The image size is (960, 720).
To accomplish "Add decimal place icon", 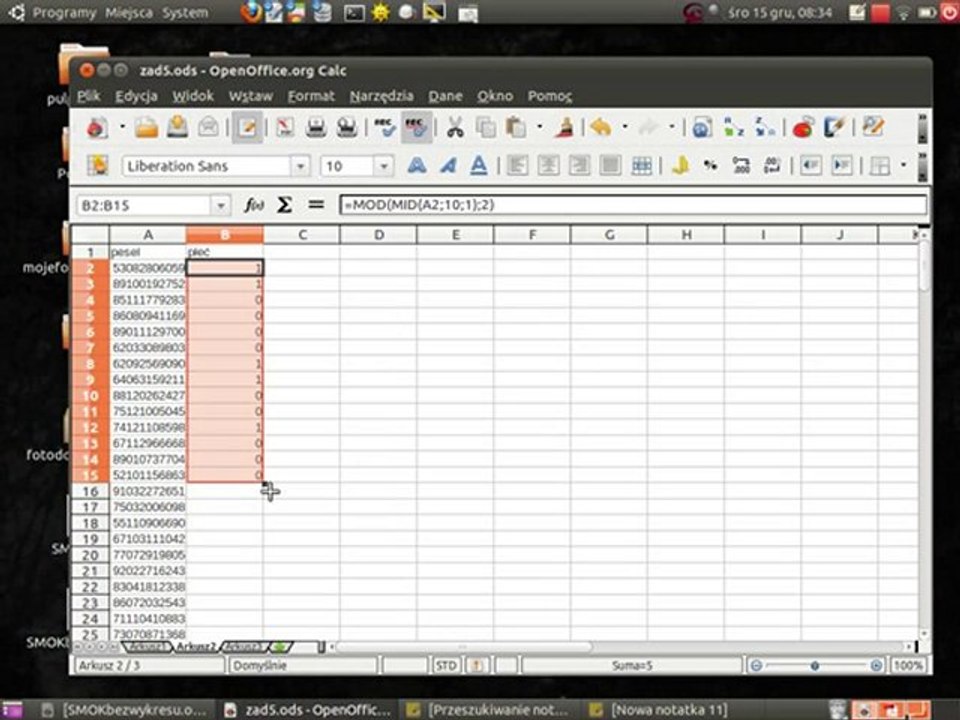I will click(x=741, y=165).
